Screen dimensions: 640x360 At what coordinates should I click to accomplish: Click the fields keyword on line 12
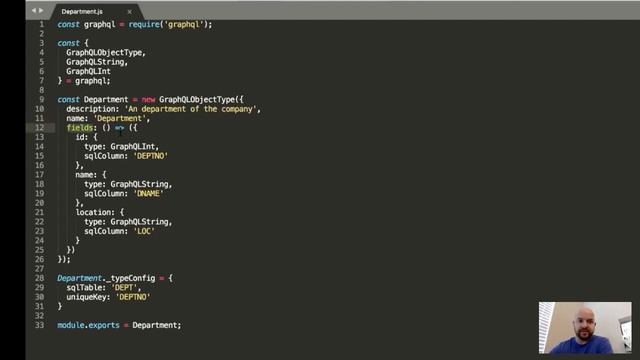[x=80, y=128]
